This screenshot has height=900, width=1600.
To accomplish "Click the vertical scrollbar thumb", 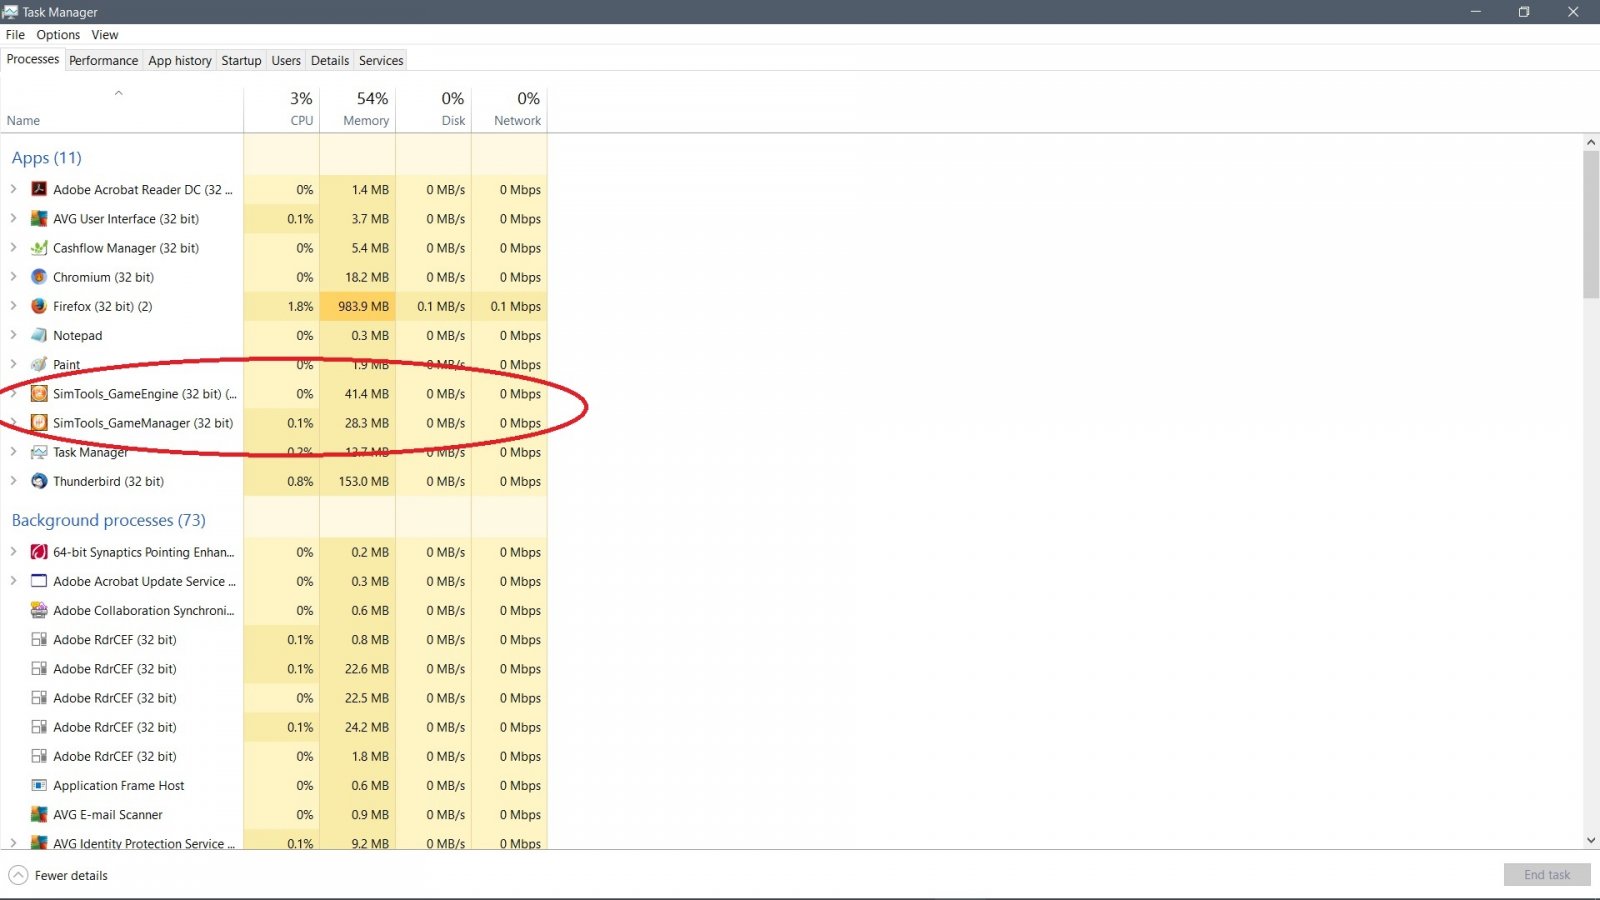I will coord(1591,225).
